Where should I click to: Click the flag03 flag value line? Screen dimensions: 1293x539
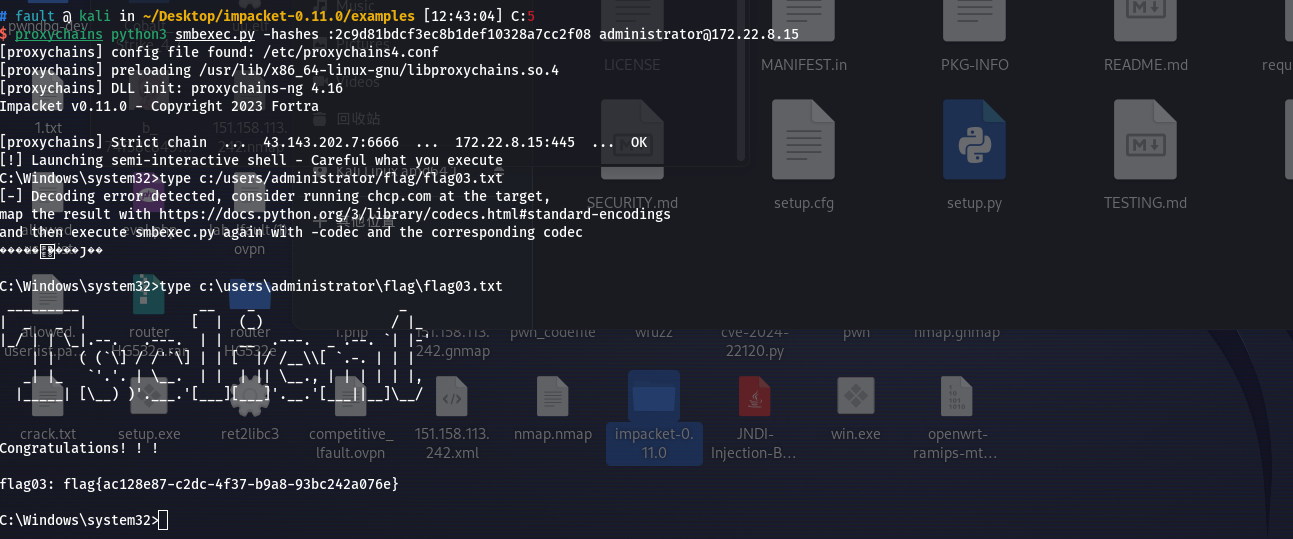(x=199, y=484)
